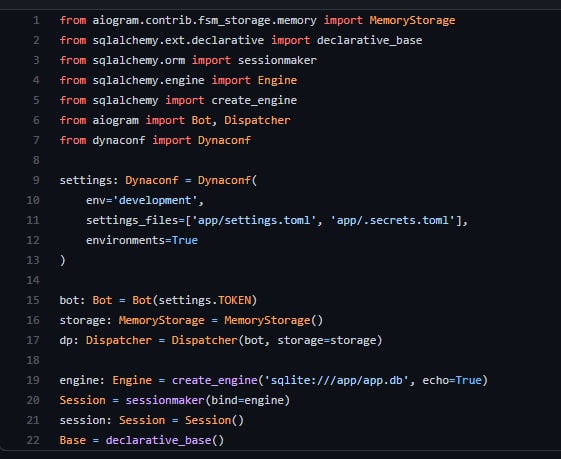Image resolution: width=561 pixels, height=459 pixels.
Task: Click declarative_base on import line 2
Action: point(369,40)
